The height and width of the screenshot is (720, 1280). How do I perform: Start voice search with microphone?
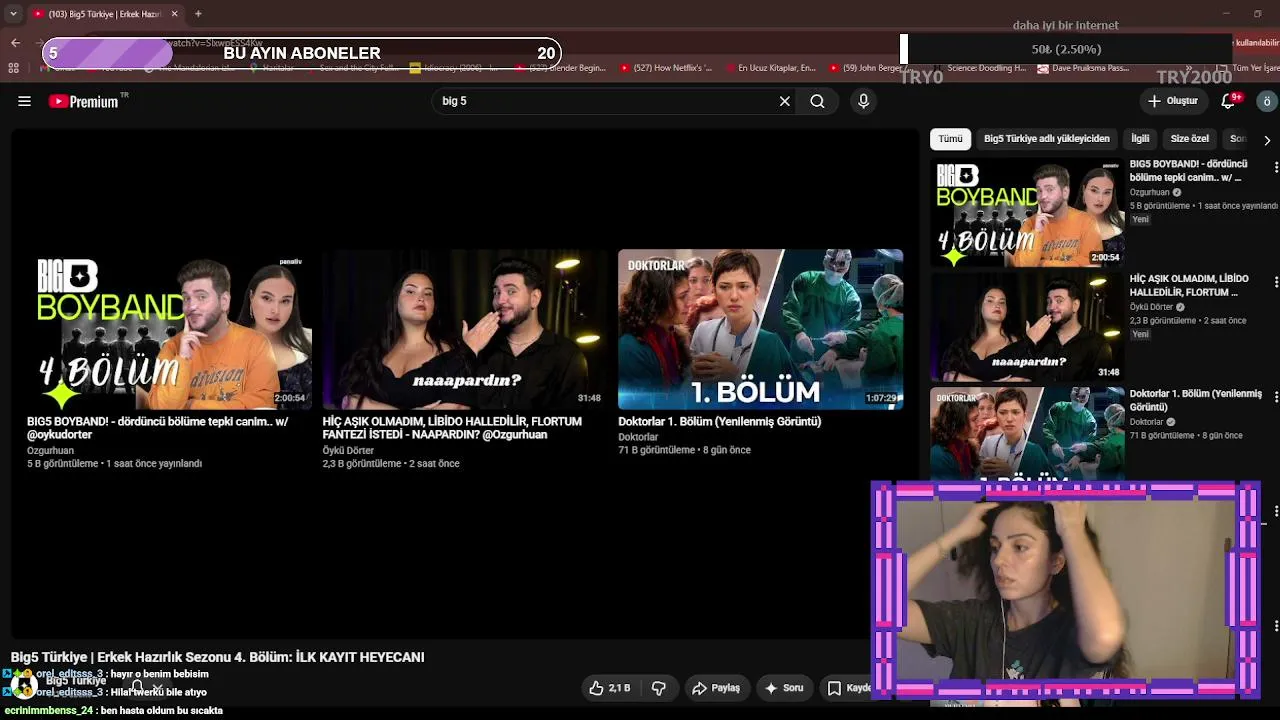point(863,101)
